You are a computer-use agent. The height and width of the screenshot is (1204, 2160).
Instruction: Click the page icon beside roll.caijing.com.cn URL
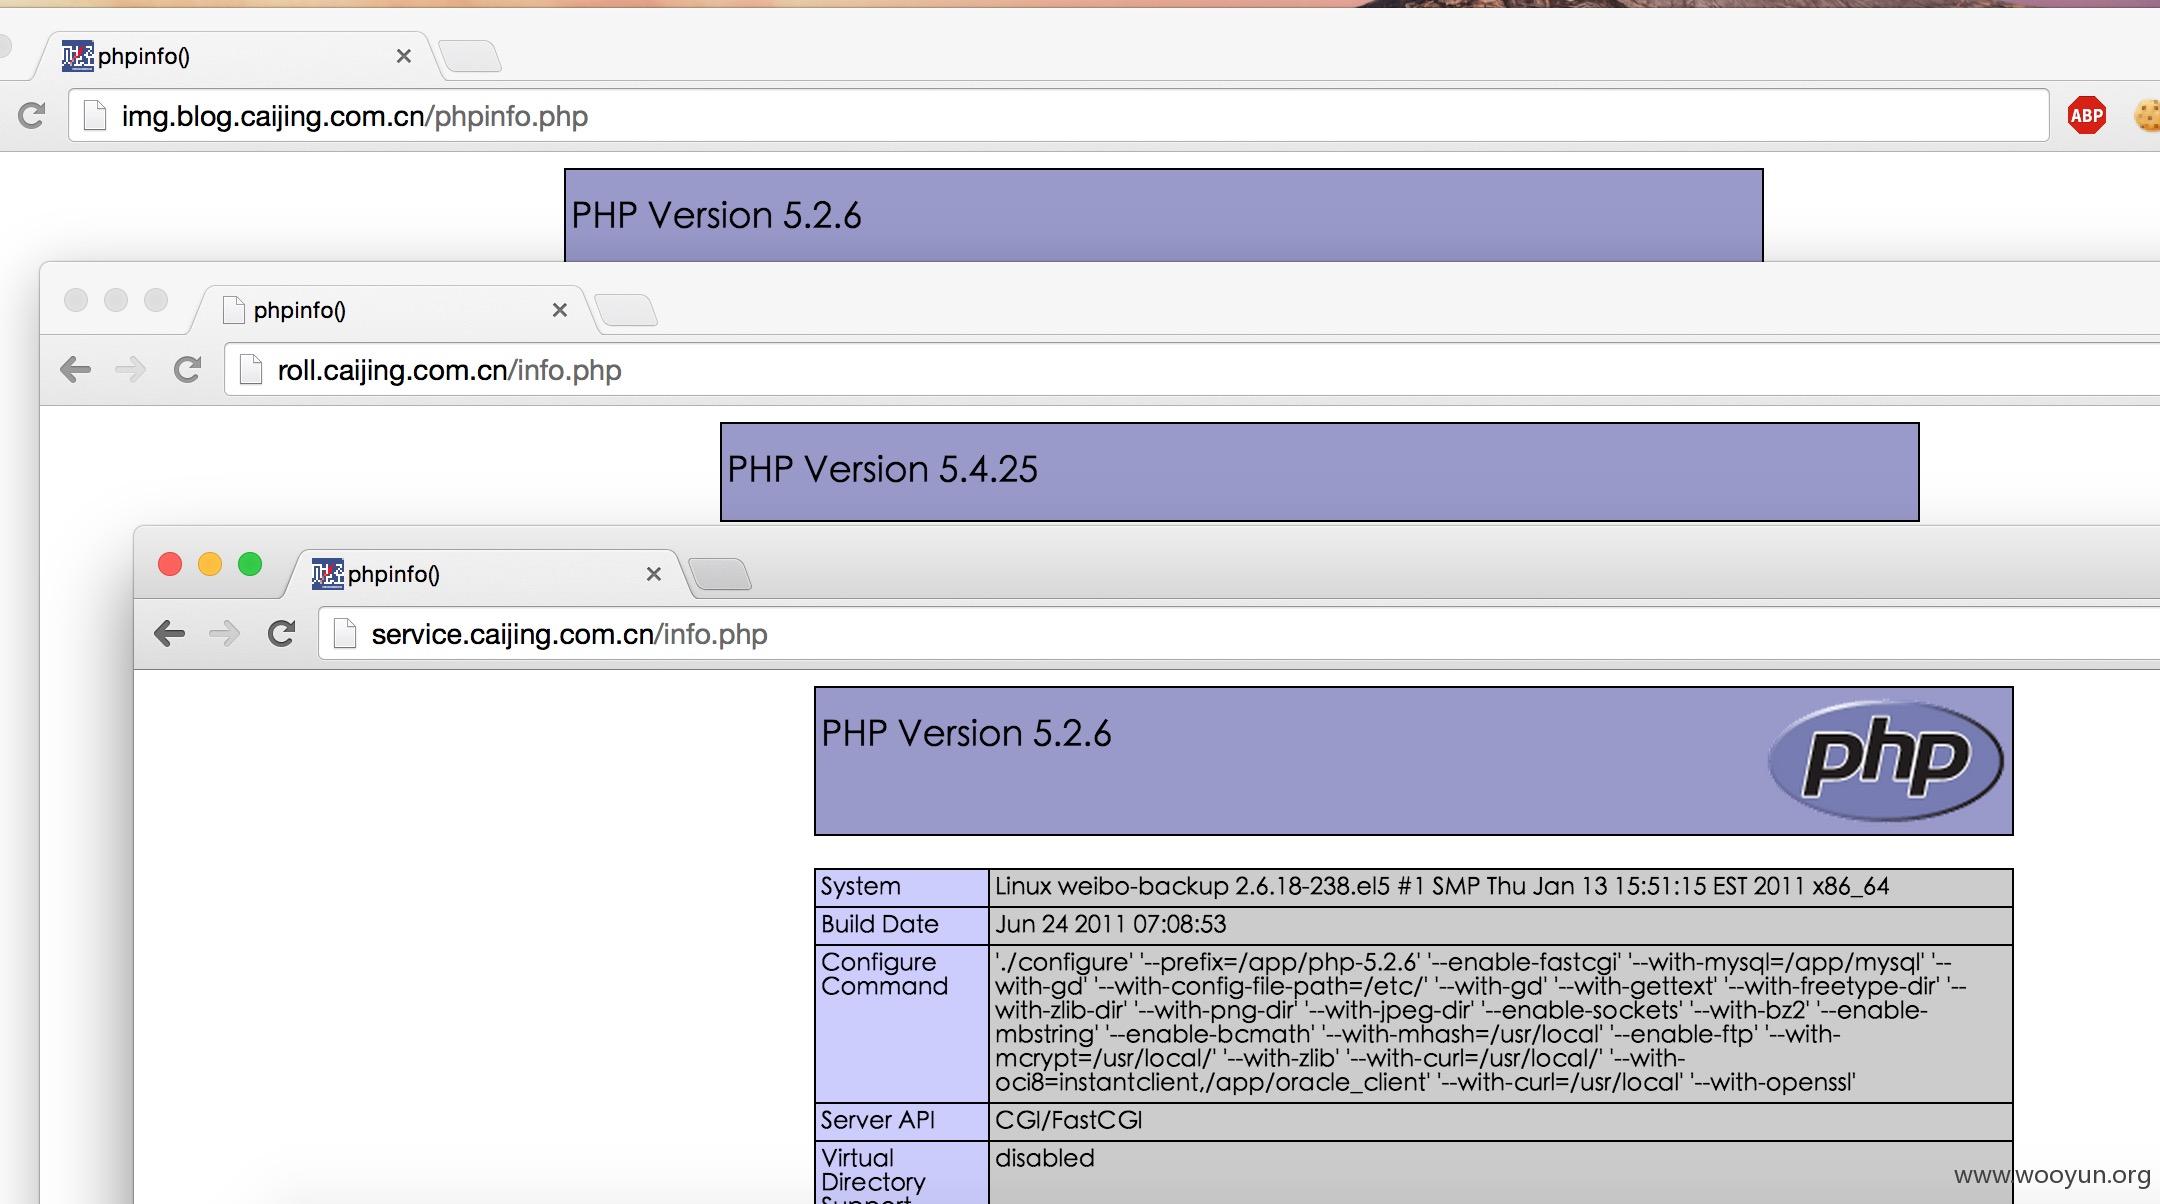click(x=251, y=370)
